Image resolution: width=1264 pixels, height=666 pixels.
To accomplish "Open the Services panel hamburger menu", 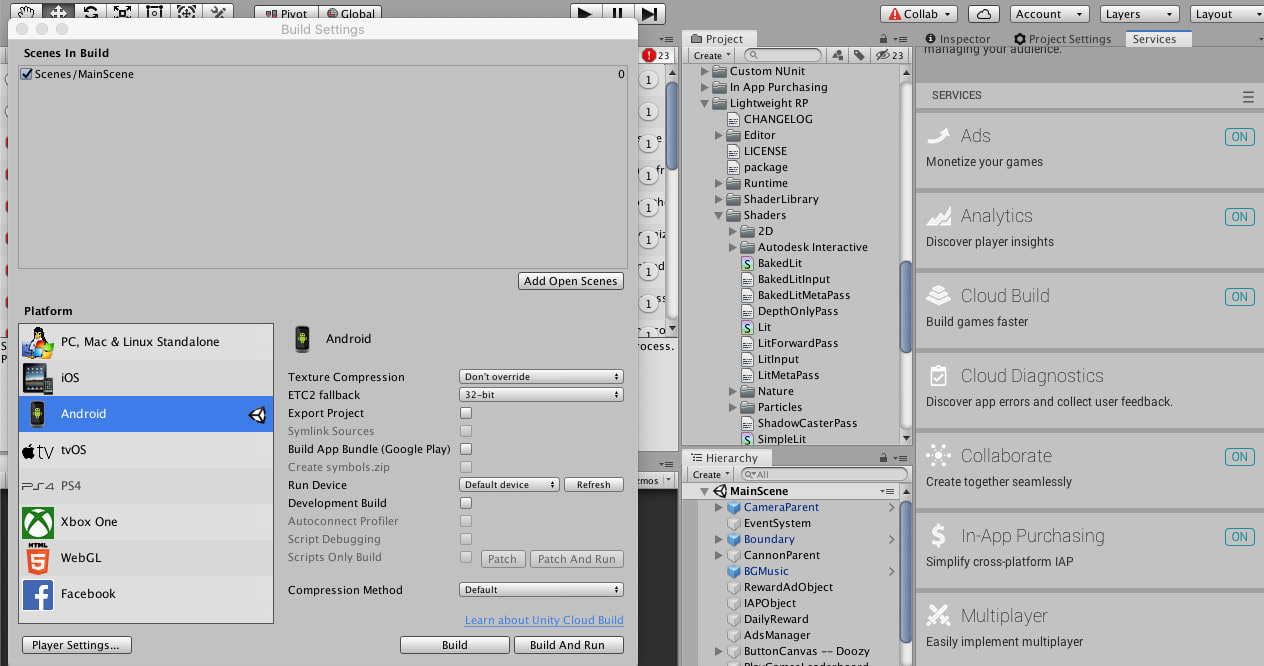I will click(x=1247, y=97).
